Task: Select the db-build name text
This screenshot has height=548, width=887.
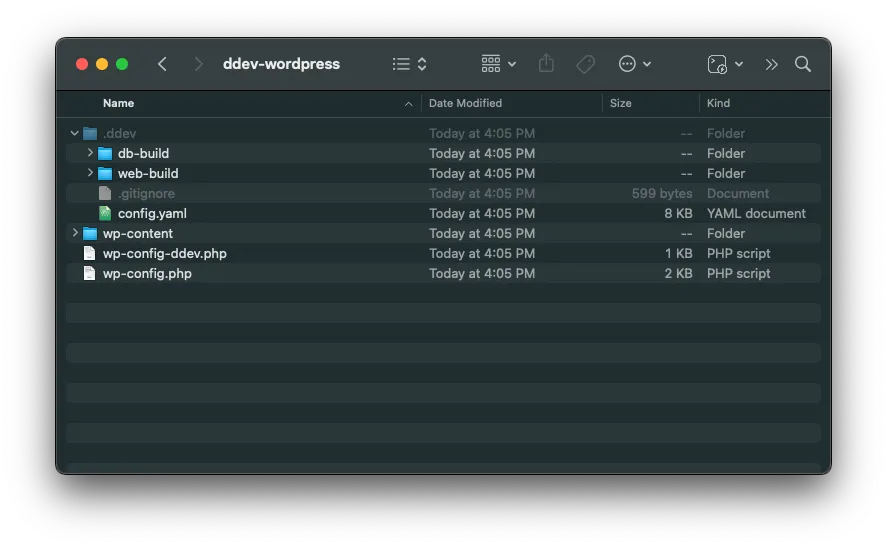Action: click(143, 153)
